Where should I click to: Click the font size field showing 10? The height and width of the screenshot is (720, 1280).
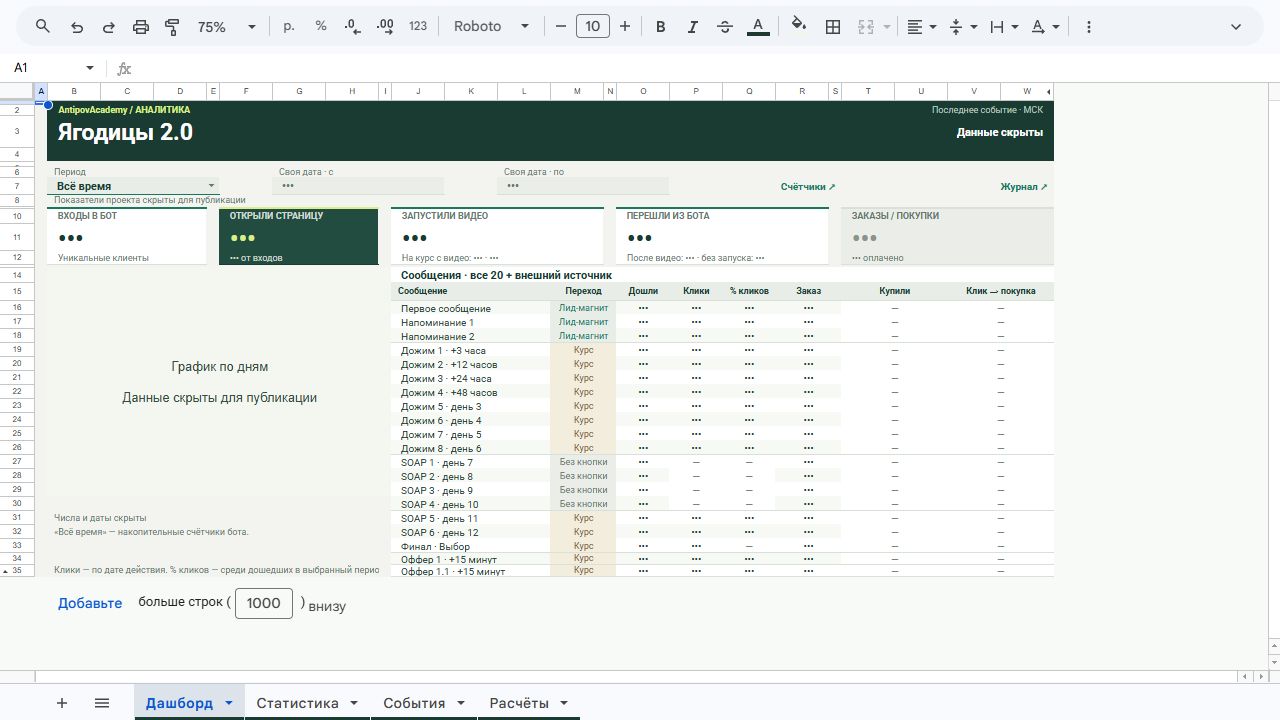(x=593, y=27)
